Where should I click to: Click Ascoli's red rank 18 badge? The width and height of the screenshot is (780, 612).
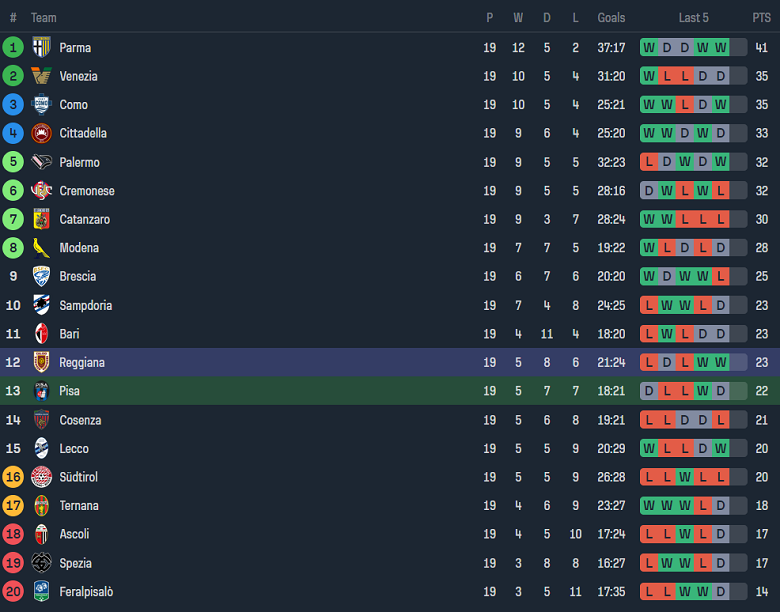[x=13, y=534]
